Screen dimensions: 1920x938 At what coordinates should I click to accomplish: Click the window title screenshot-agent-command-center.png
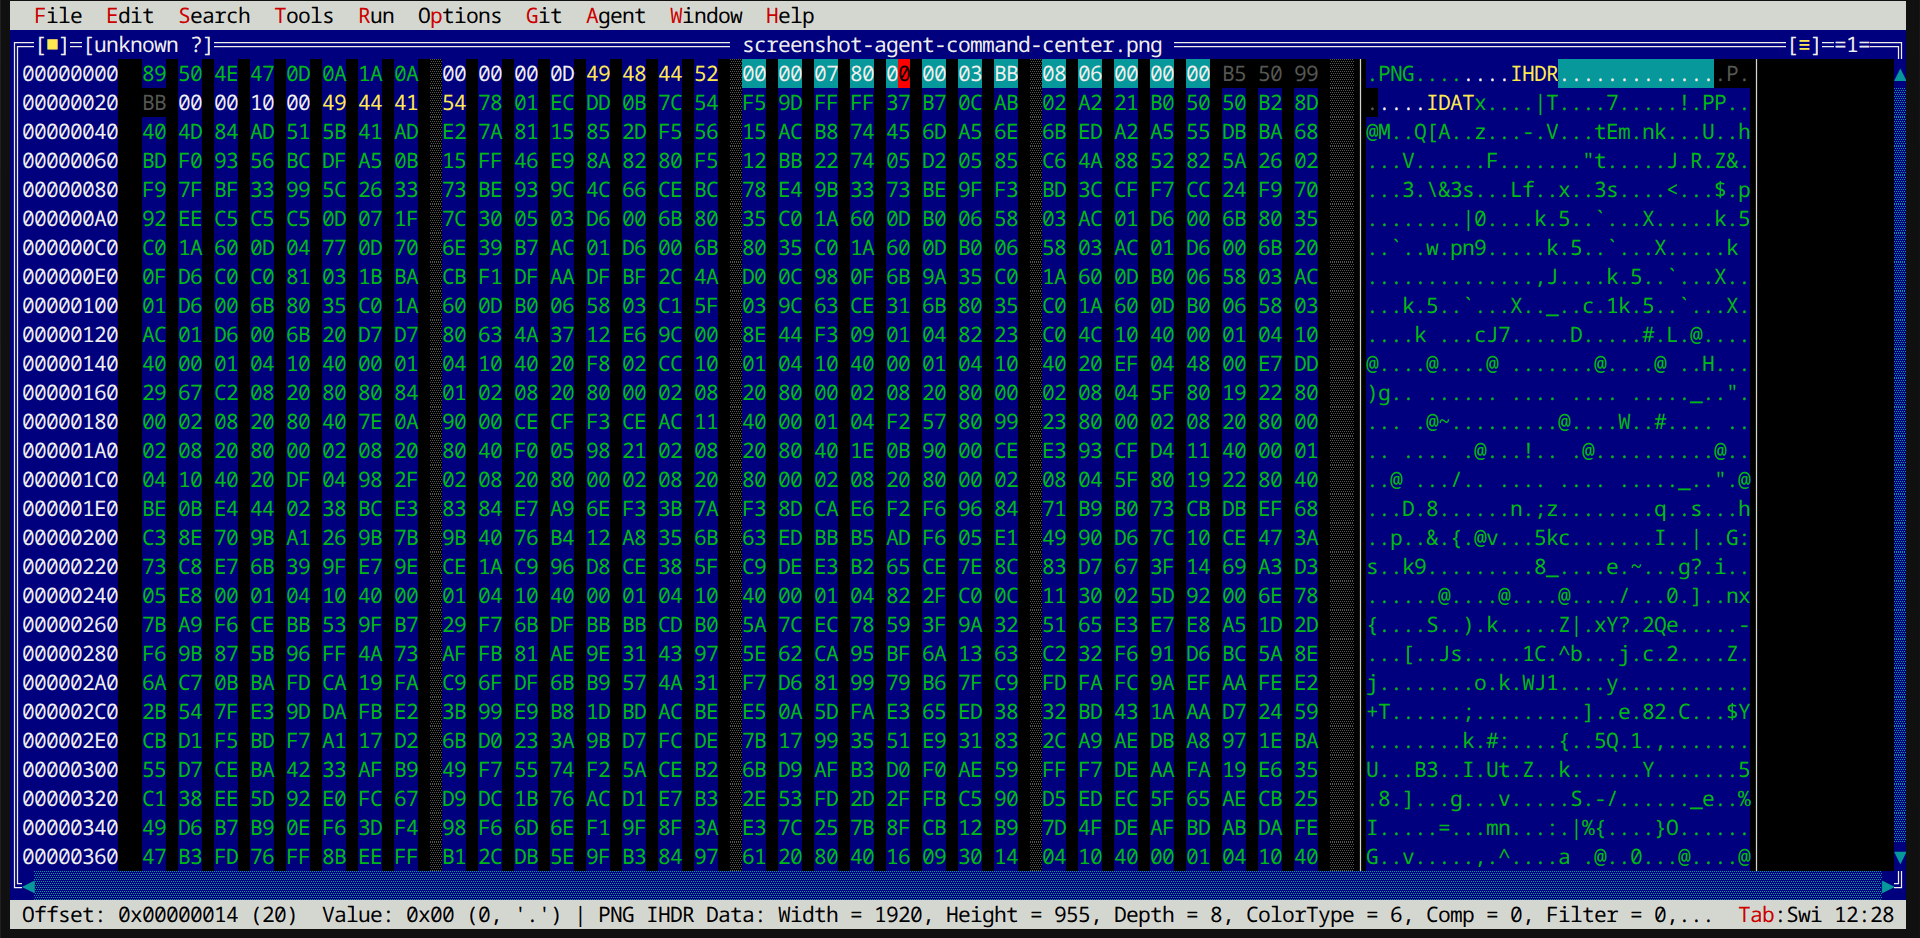click(x=952, y=45)
